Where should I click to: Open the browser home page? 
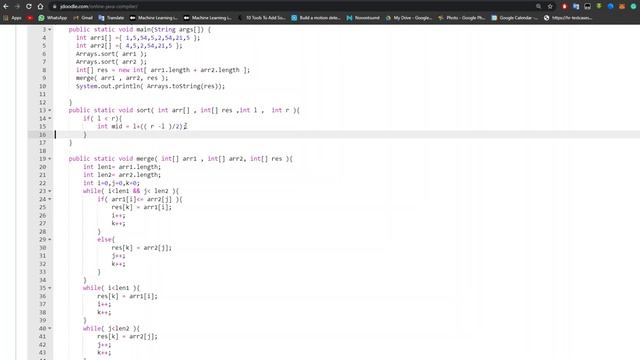coord(40,7)
